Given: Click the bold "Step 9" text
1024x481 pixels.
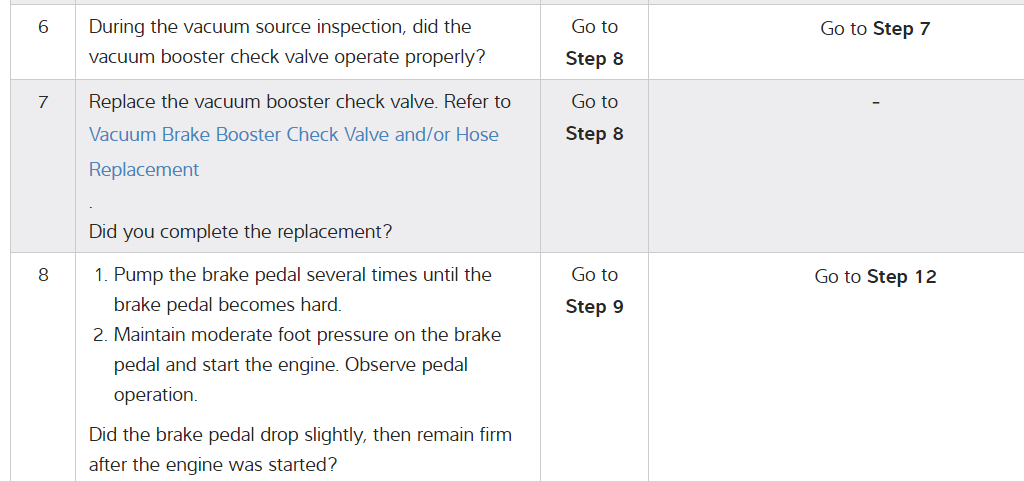Looking at the screenshot, I should click(594, 307).
